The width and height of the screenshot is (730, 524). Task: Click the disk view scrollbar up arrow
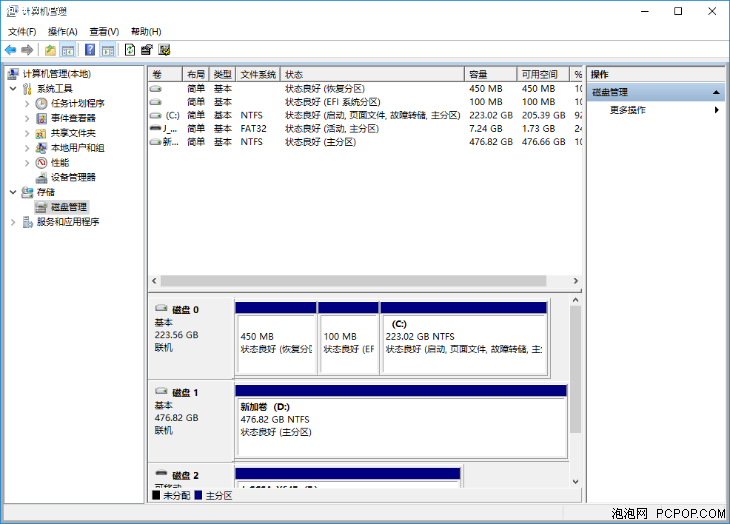tap(575, 300)
